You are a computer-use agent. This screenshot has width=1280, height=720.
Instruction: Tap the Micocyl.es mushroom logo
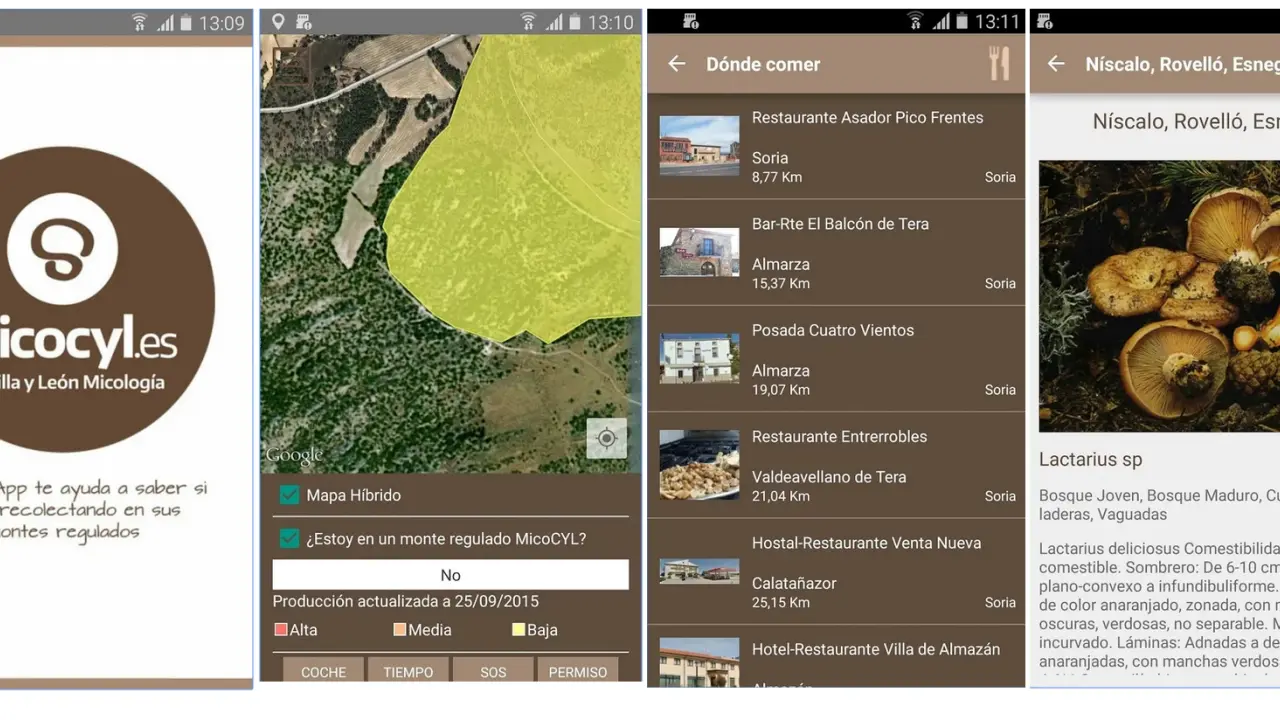click(62, 248)
